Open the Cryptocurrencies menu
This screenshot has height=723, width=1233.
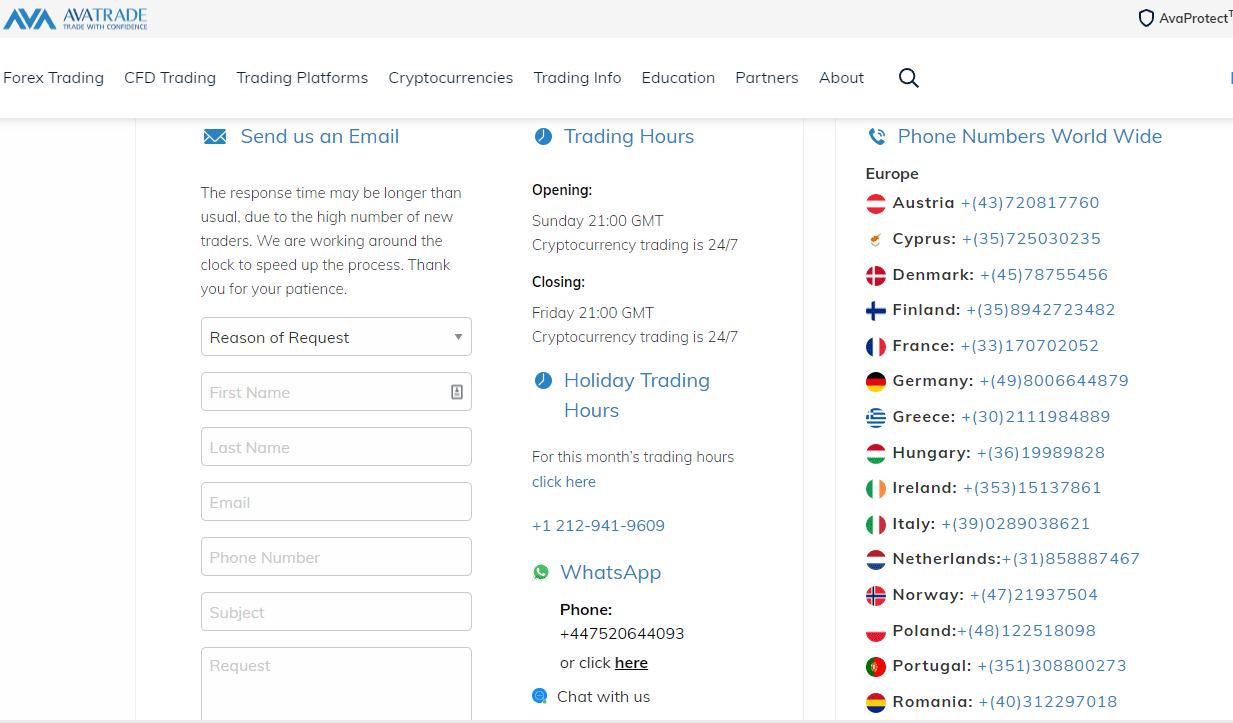pos(451,78)
